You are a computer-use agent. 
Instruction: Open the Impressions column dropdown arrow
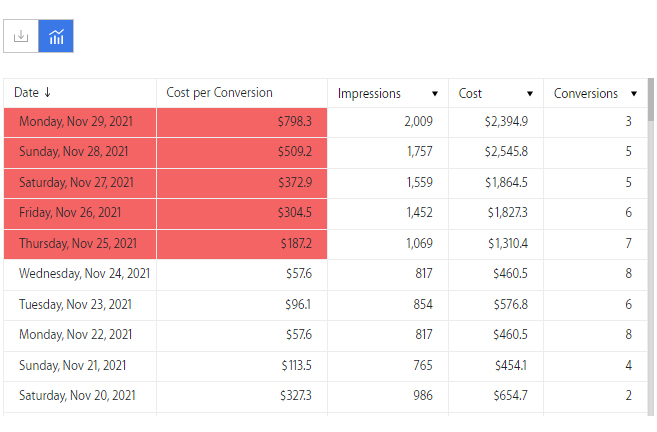click(435, 93)
